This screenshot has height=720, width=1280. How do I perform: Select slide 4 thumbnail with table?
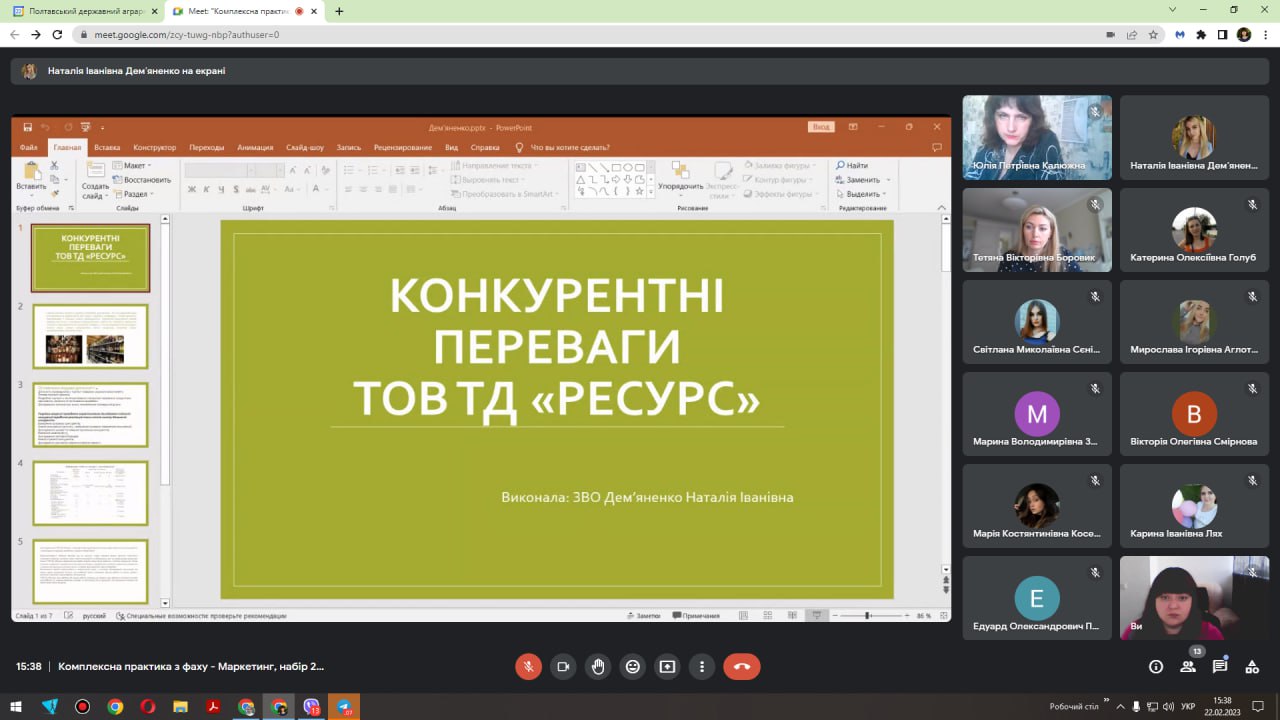click(x=90, y=493)
